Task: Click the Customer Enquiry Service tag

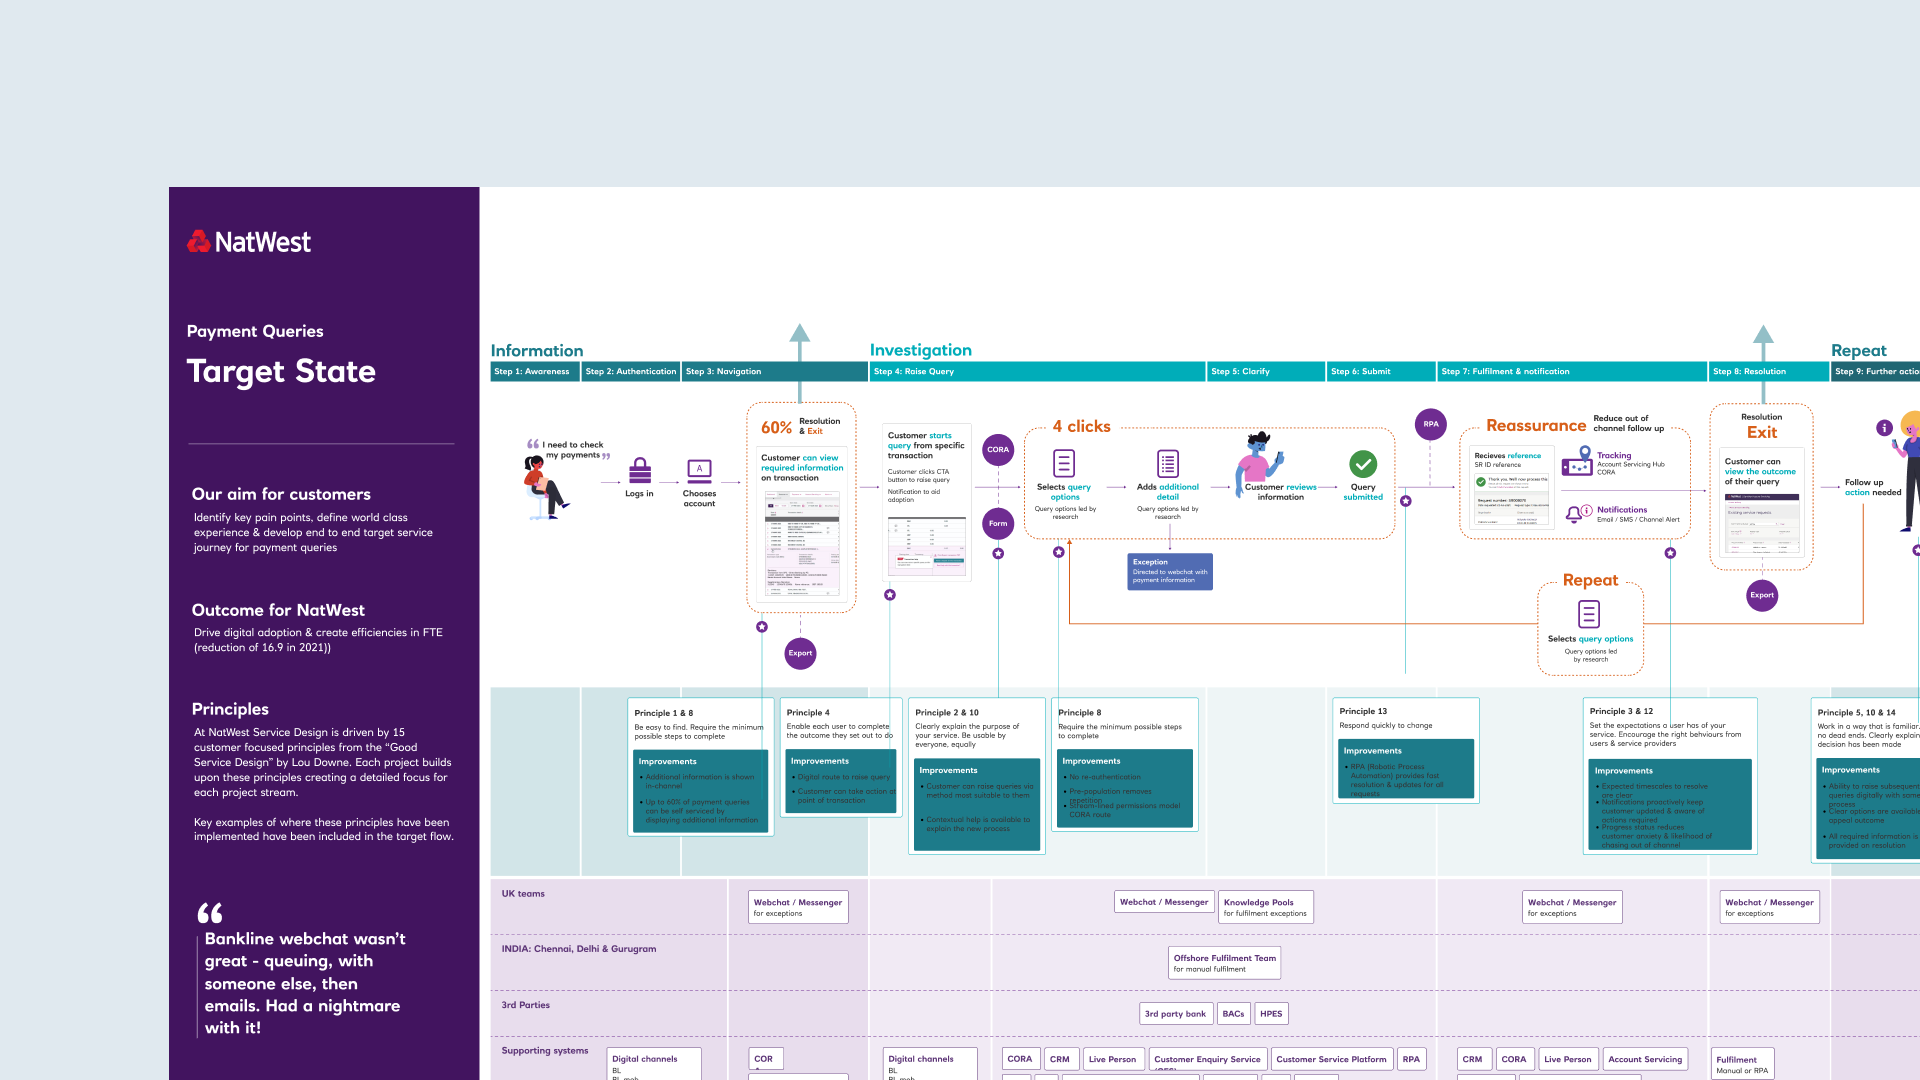Action: coord(1207,1059)
